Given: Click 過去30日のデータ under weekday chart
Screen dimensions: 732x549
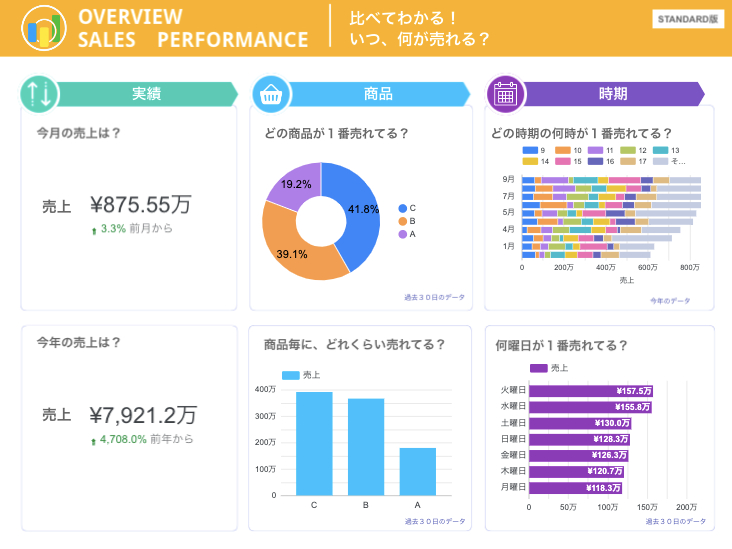Looking at the screenshot, I should click(676, 521).
